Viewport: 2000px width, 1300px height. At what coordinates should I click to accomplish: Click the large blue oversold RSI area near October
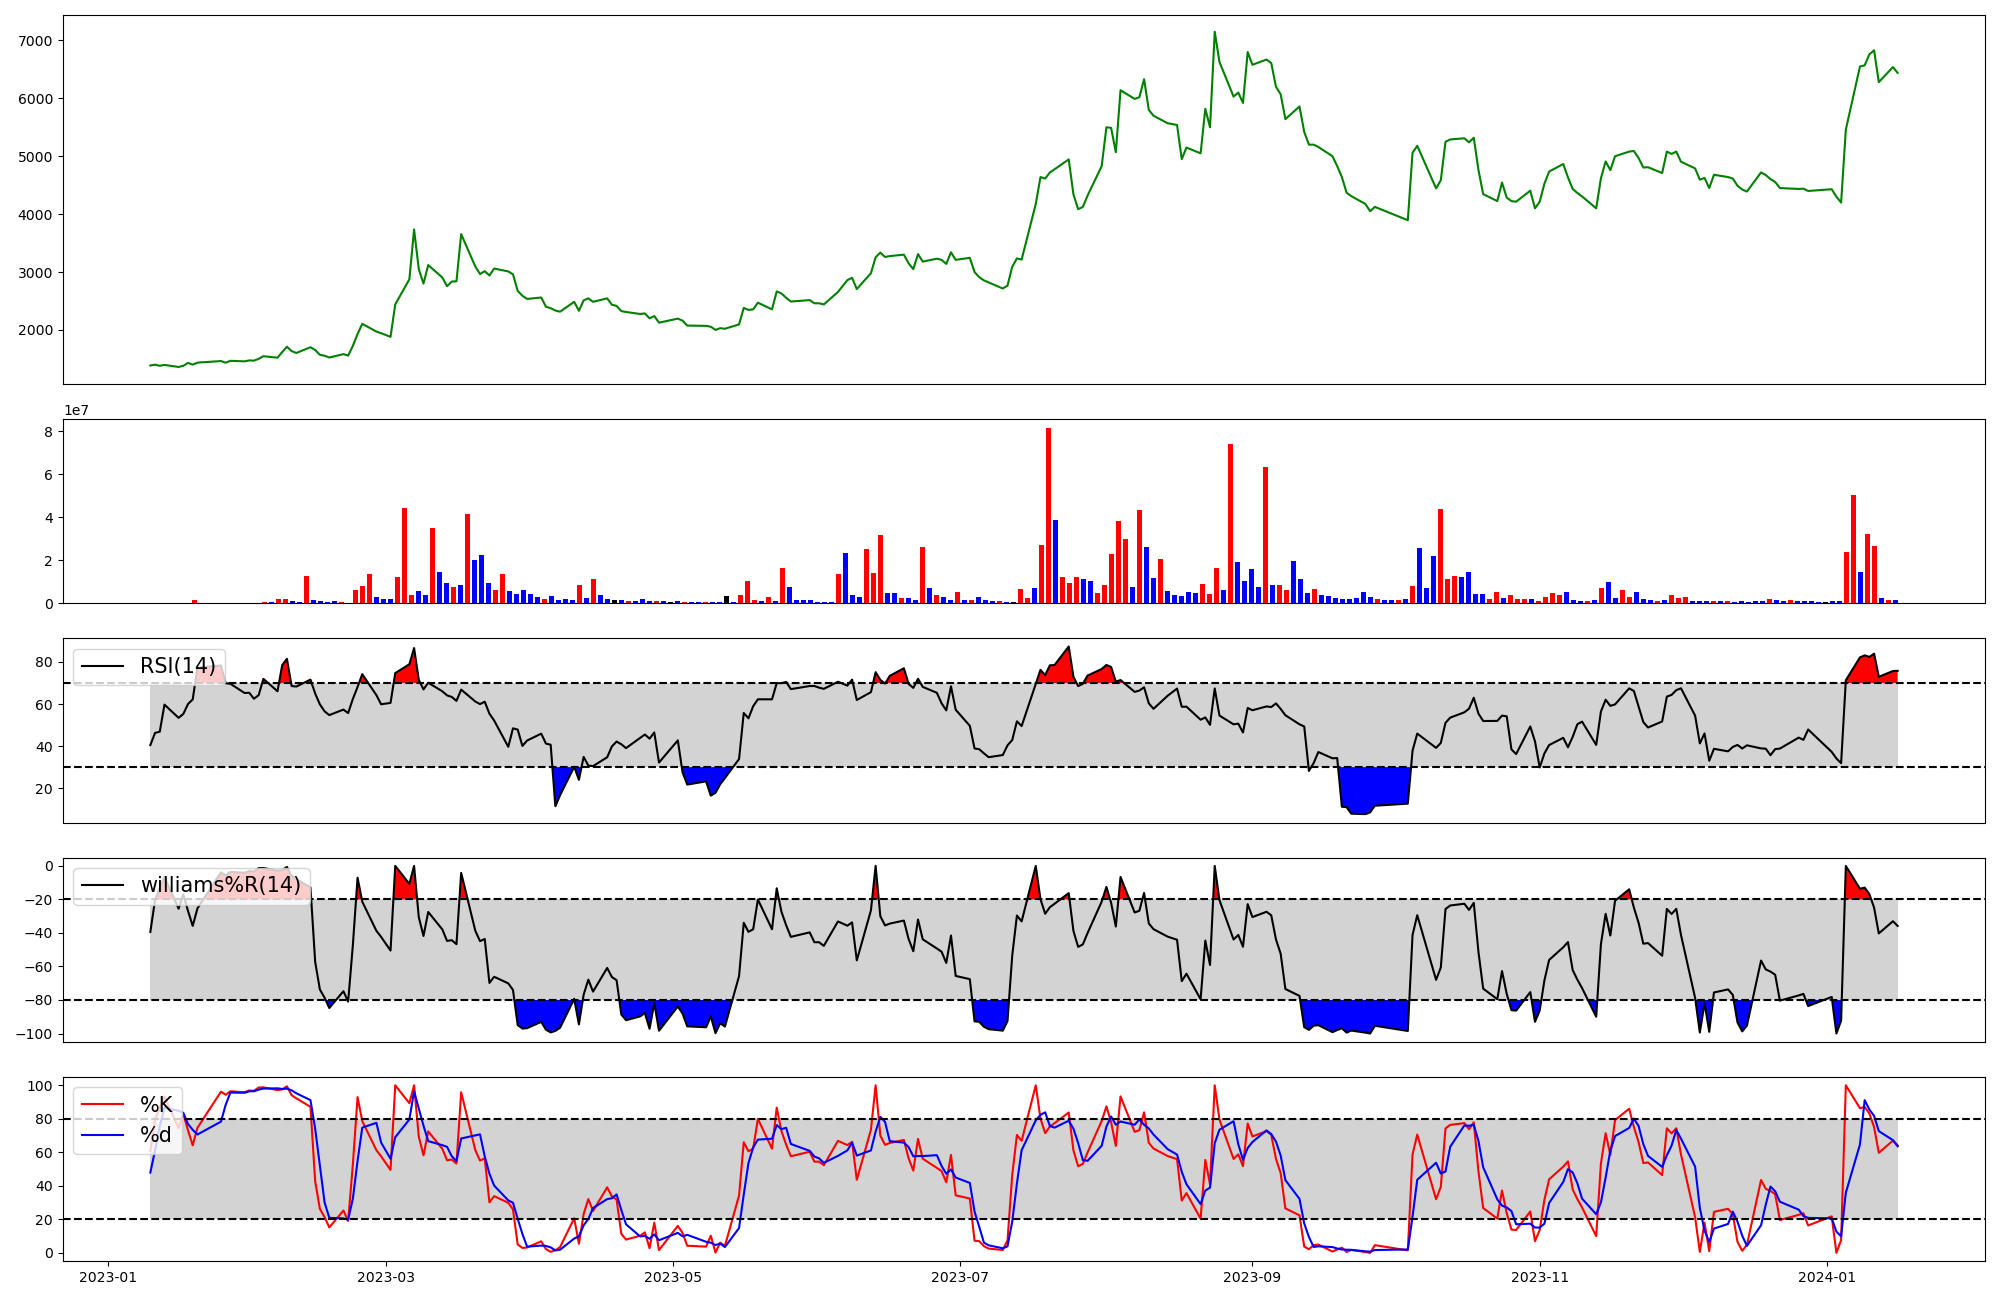tap(1375, 787)
